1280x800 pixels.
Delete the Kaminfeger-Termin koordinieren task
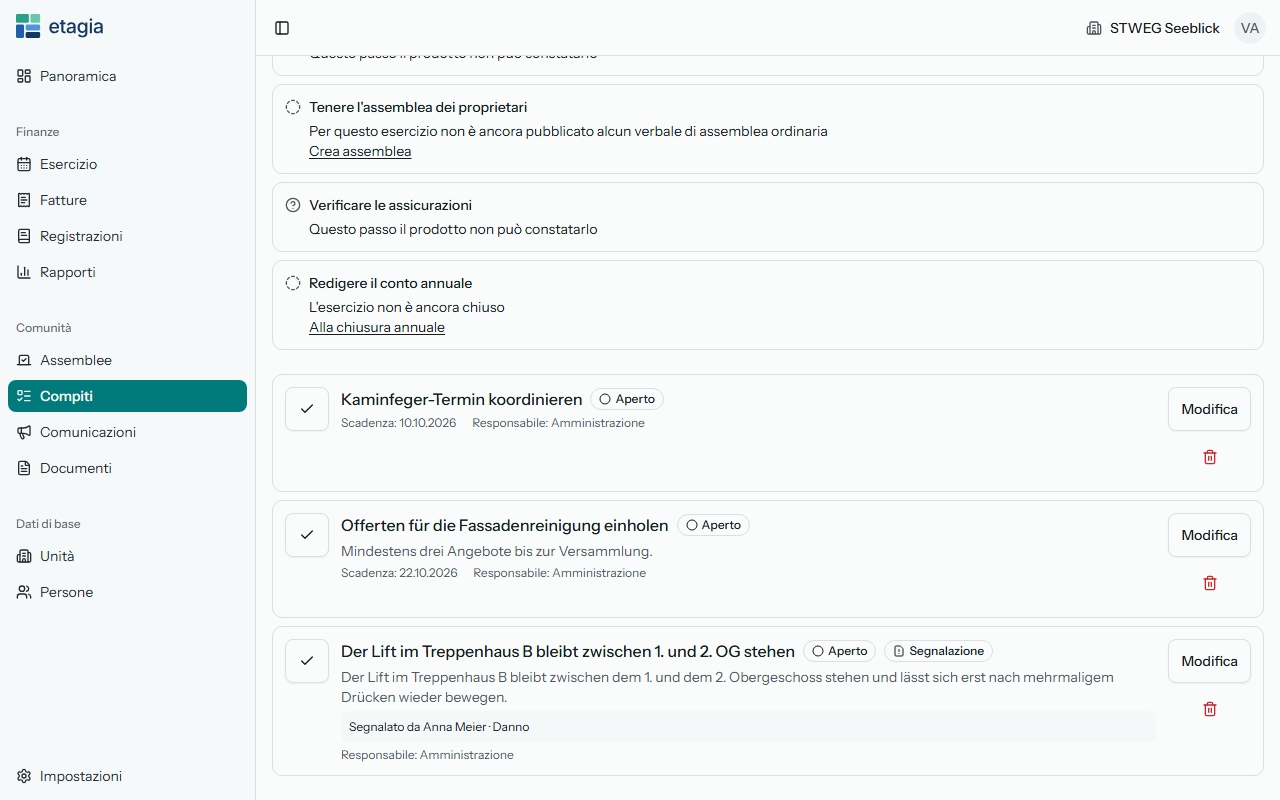[x=1209, y=457]
